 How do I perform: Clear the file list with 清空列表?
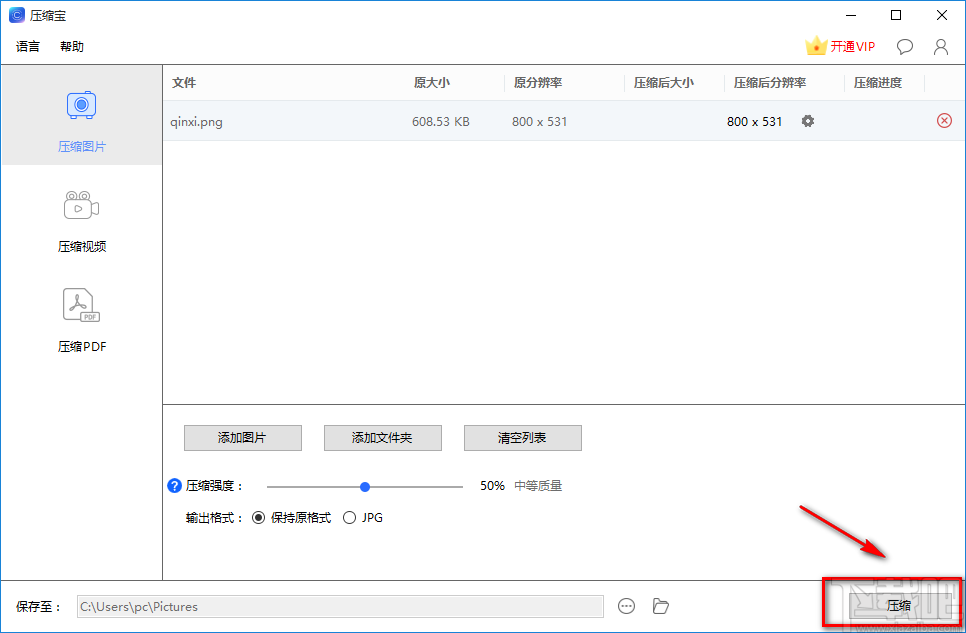click(522, 438)
